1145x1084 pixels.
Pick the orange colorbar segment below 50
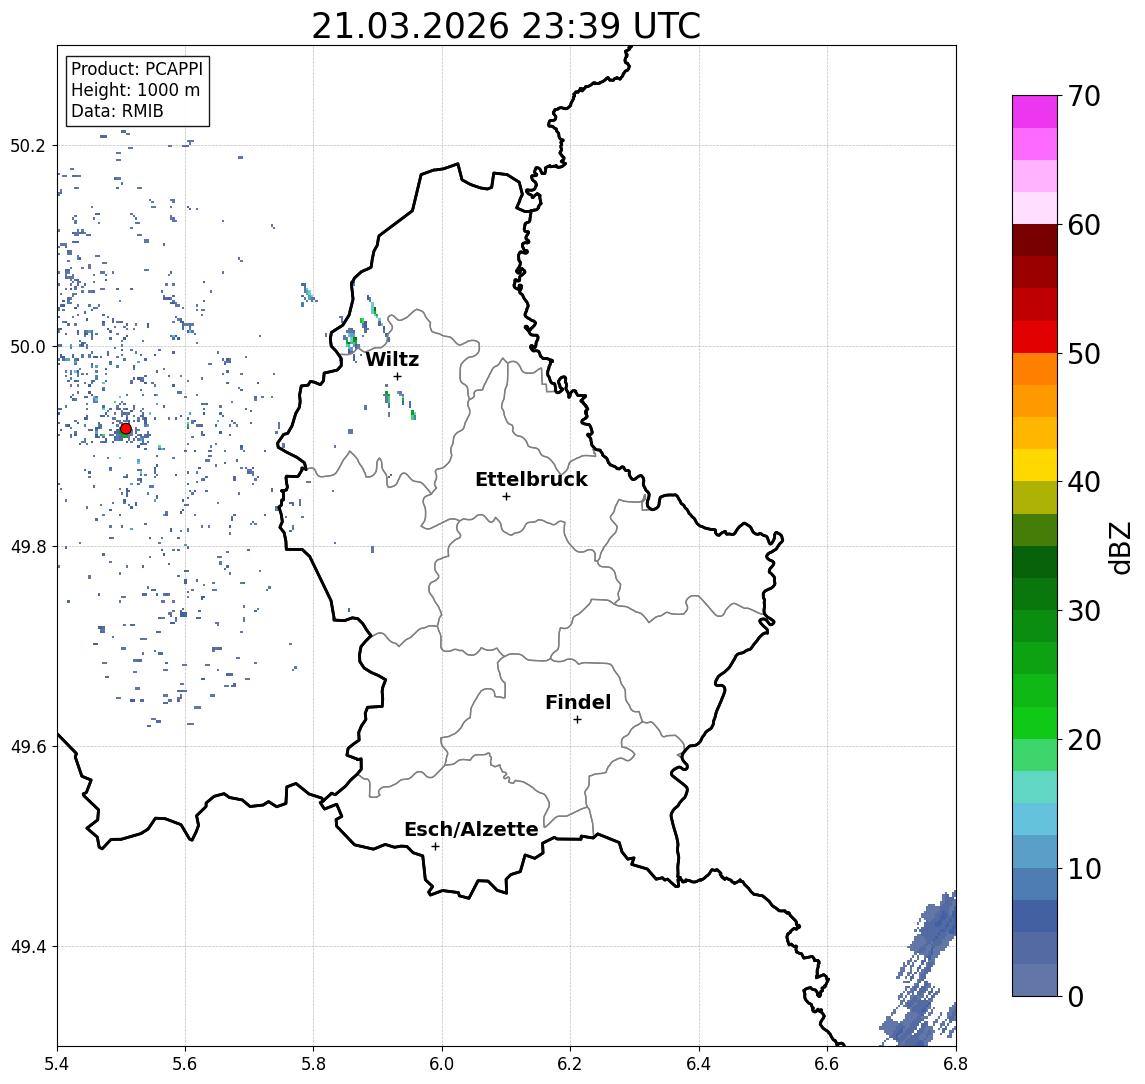[1035, 369]
